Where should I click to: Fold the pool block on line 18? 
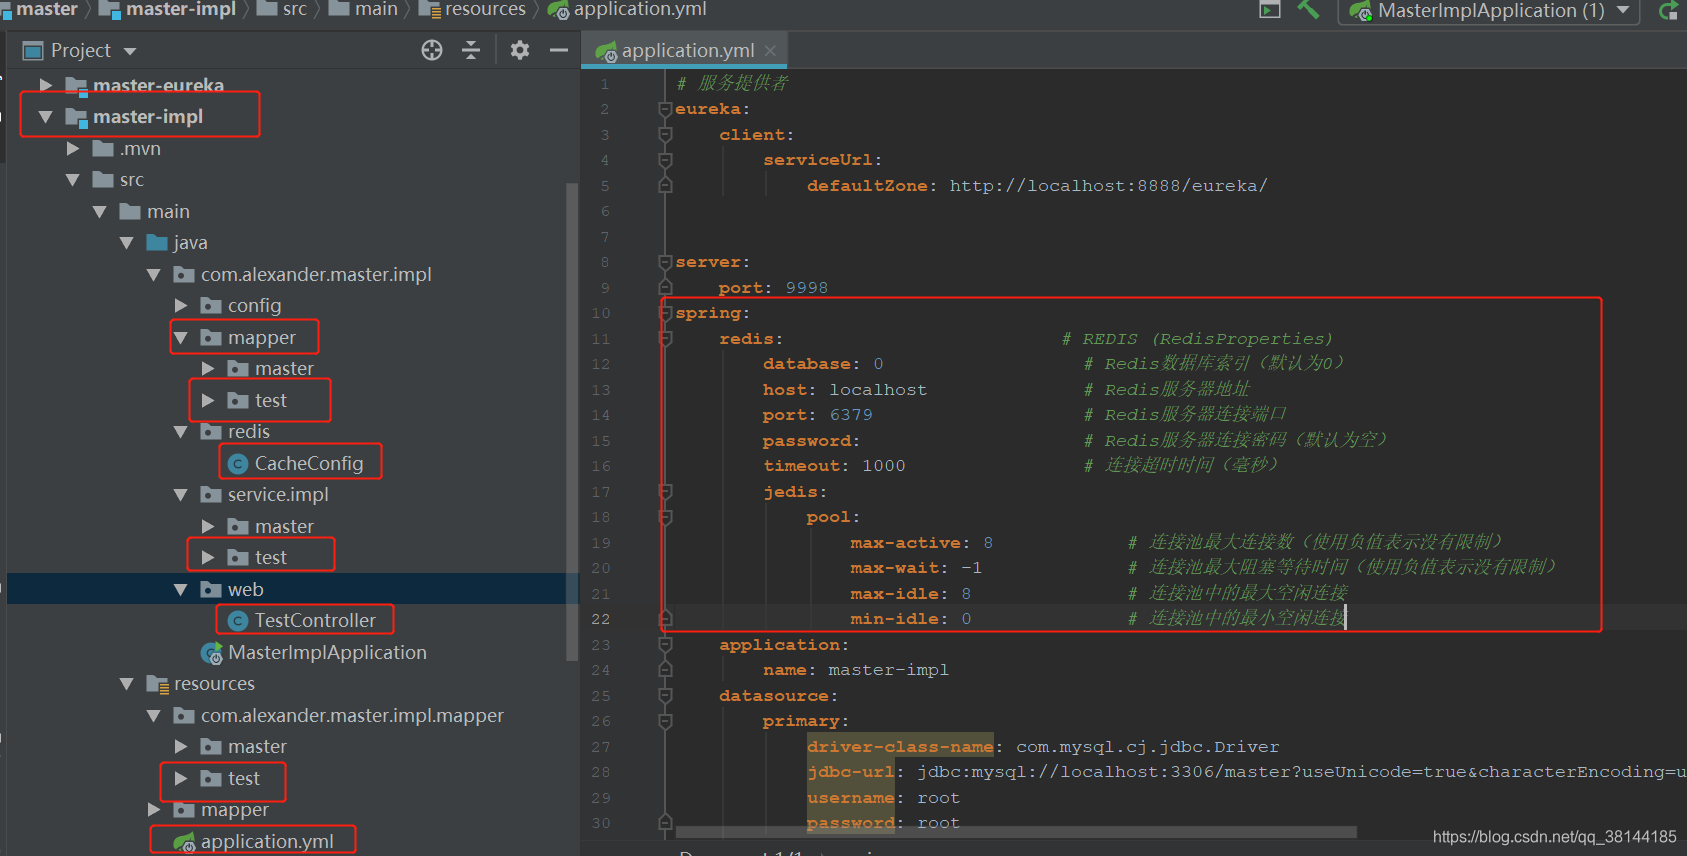pyautogui.click(x=665, y=517)
